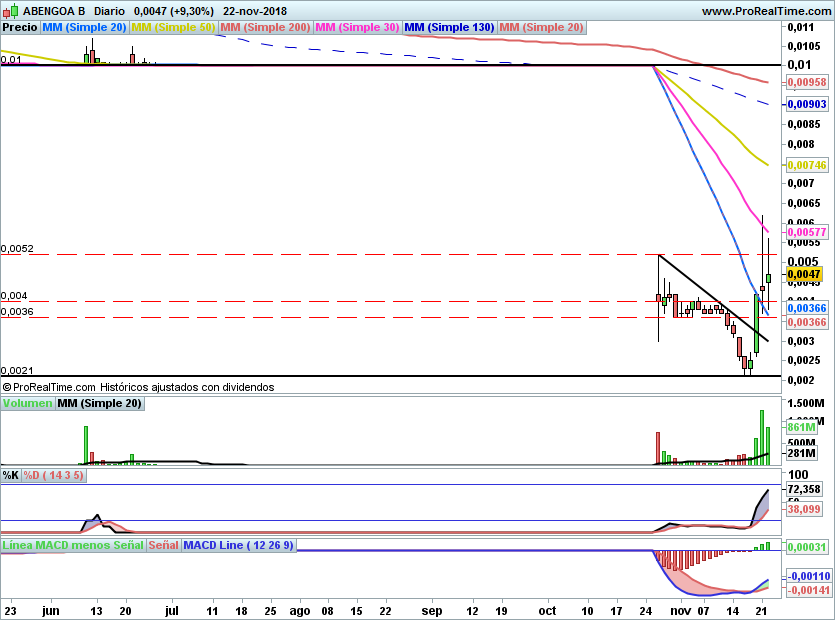Viewport: 835px width, 620px height.
Task: Click the pink 0,00577 moving average tag
Action: pos(804,231)
